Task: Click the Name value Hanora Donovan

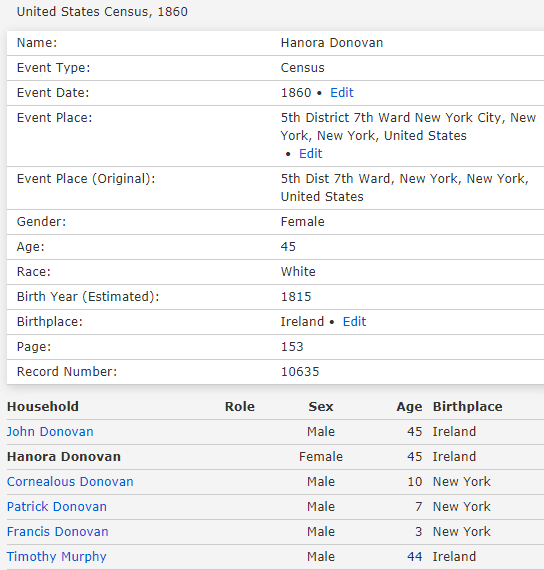Action: (332, 43)
